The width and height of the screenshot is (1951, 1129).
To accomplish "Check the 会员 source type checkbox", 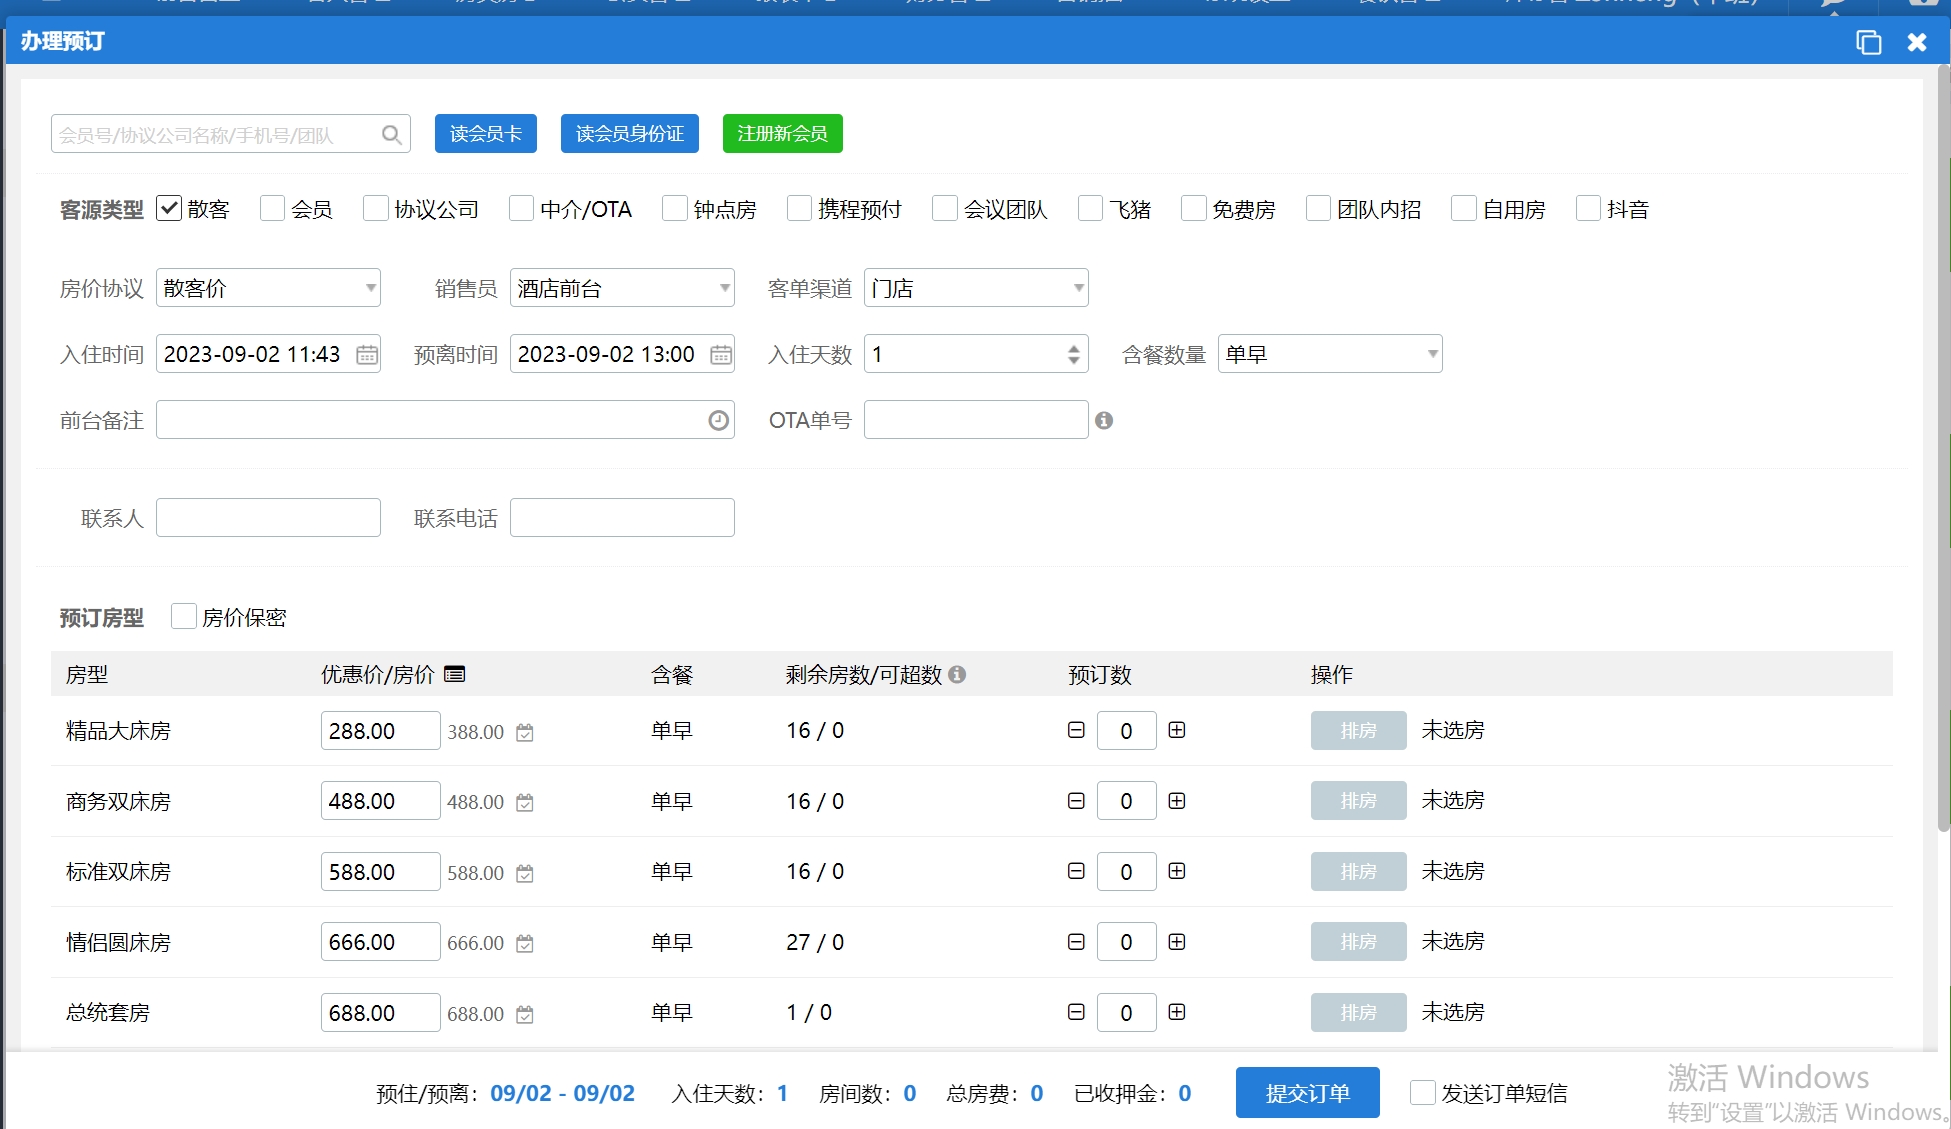I will (272, 208).
